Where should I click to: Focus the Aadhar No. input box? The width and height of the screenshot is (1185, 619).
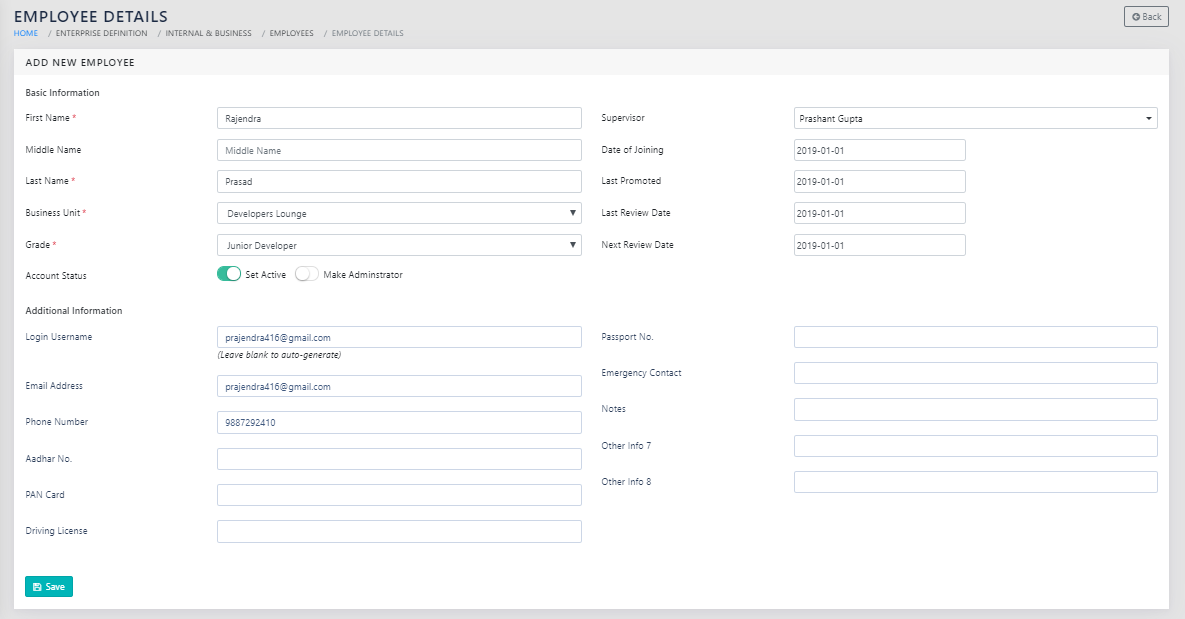pyautogui.click(x=399, y=459)
